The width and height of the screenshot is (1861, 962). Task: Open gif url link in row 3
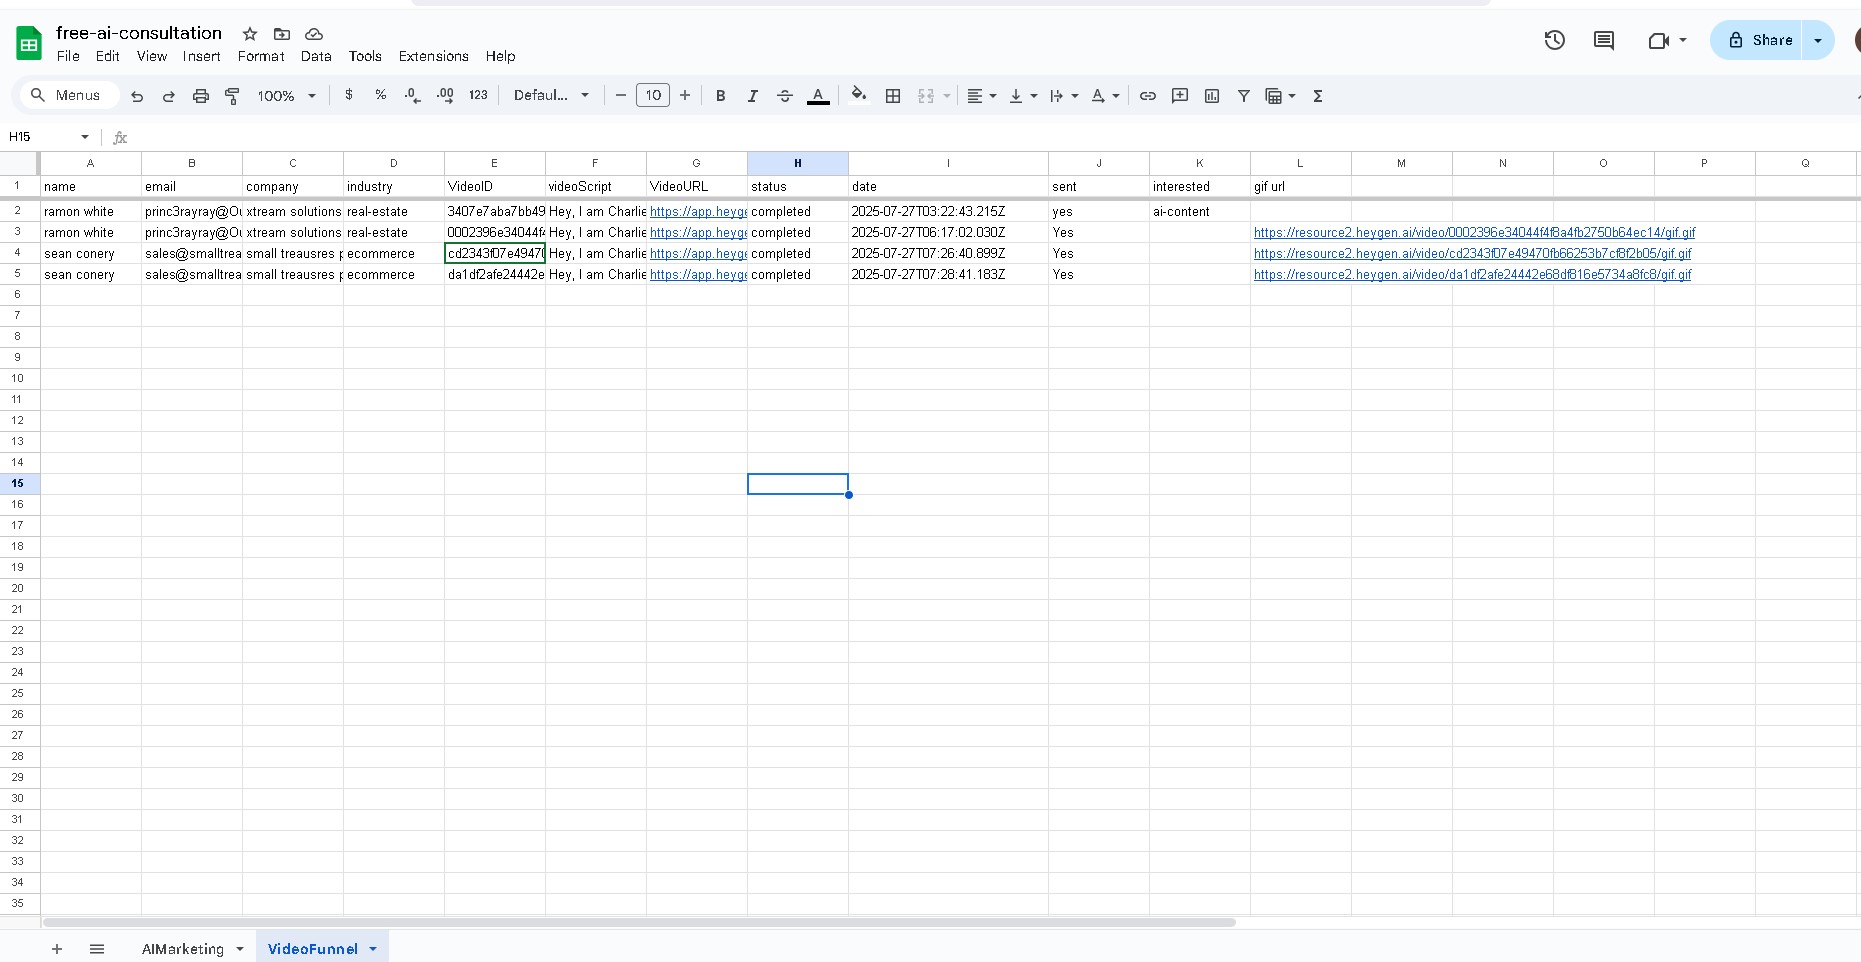tap(1474, 233)
